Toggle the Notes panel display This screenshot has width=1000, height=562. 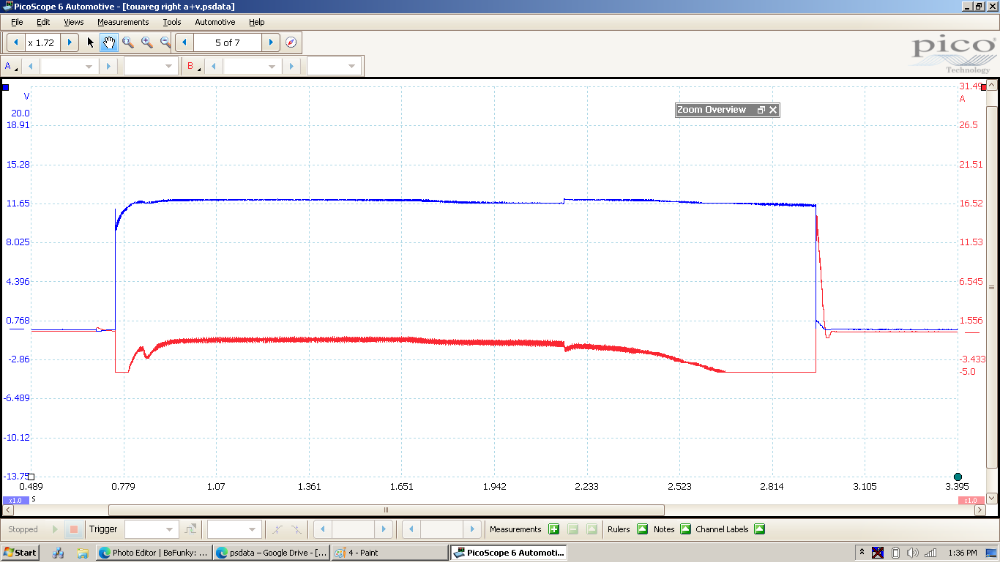685,529
